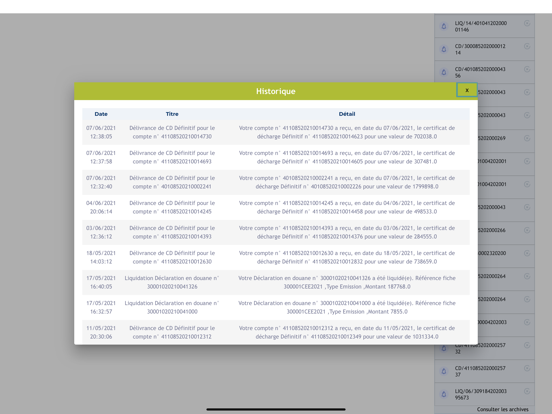Select the date 11/05/2021 20:30:06
Screen dimensions: 552x414
(x=101, y=332)
